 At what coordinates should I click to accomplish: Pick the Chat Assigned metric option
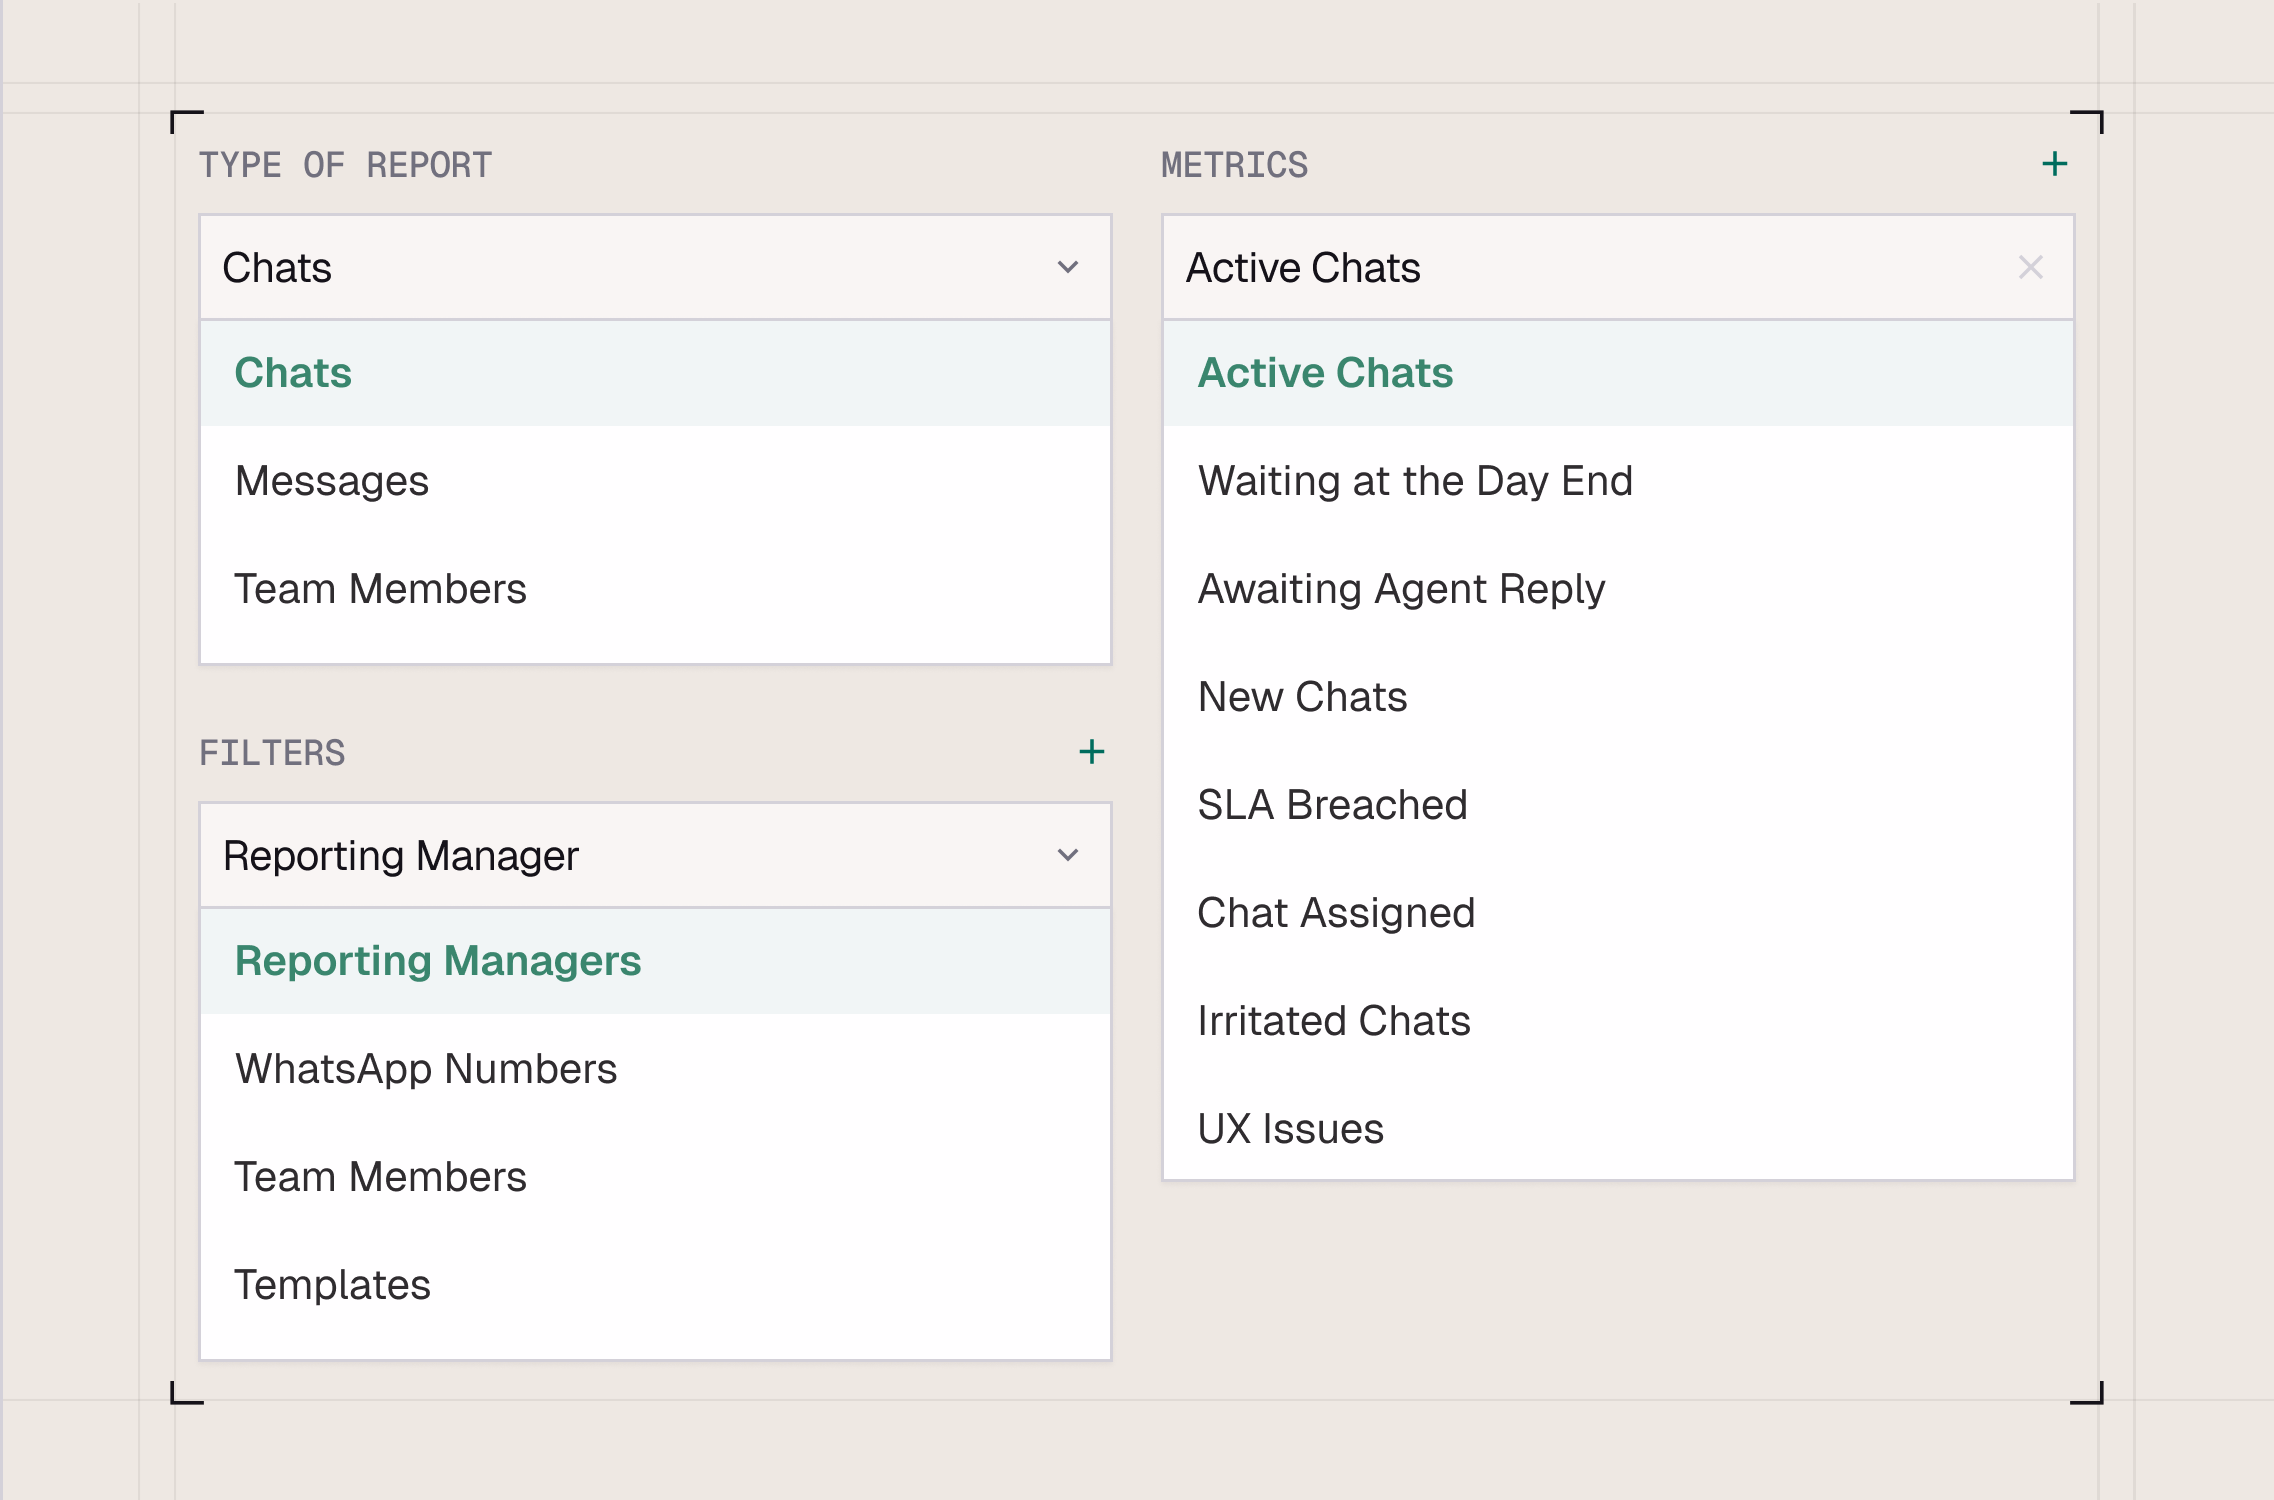coord(1336,913)
